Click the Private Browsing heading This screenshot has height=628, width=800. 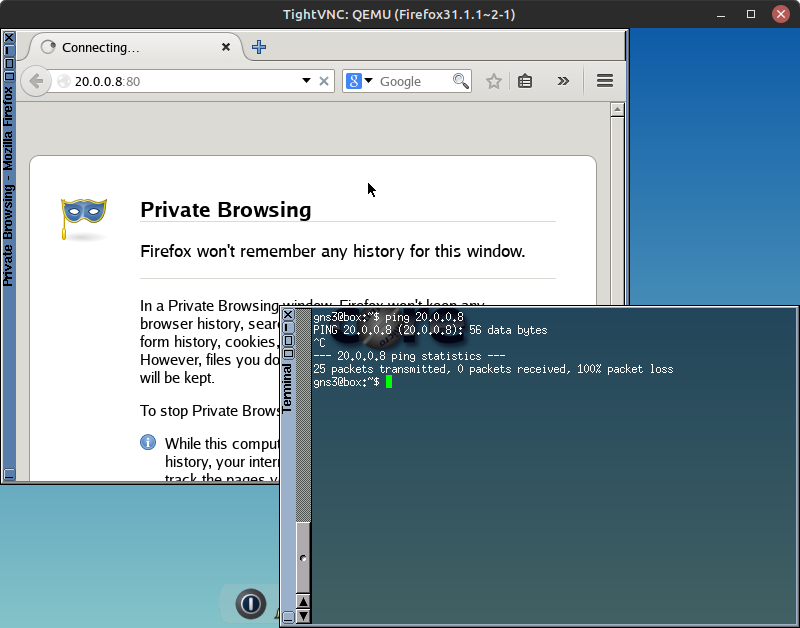point(226,210)
